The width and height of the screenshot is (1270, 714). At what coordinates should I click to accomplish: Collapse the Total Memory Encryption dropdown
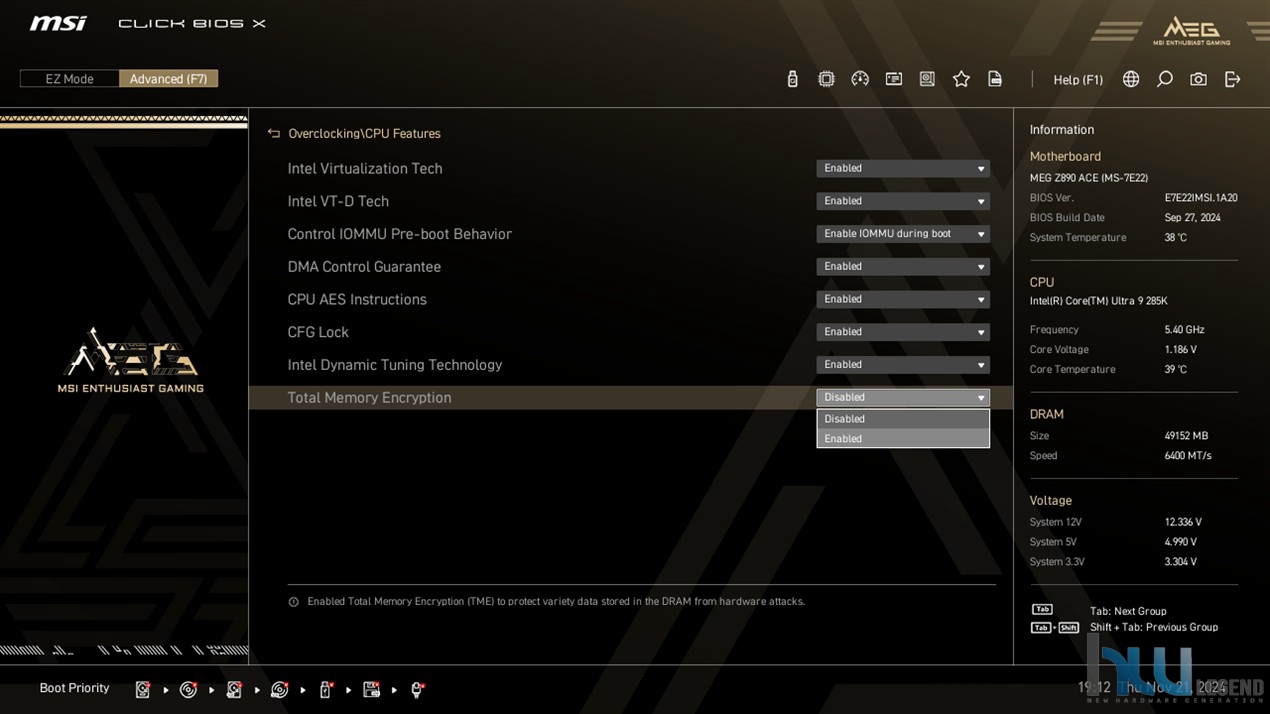903,397
